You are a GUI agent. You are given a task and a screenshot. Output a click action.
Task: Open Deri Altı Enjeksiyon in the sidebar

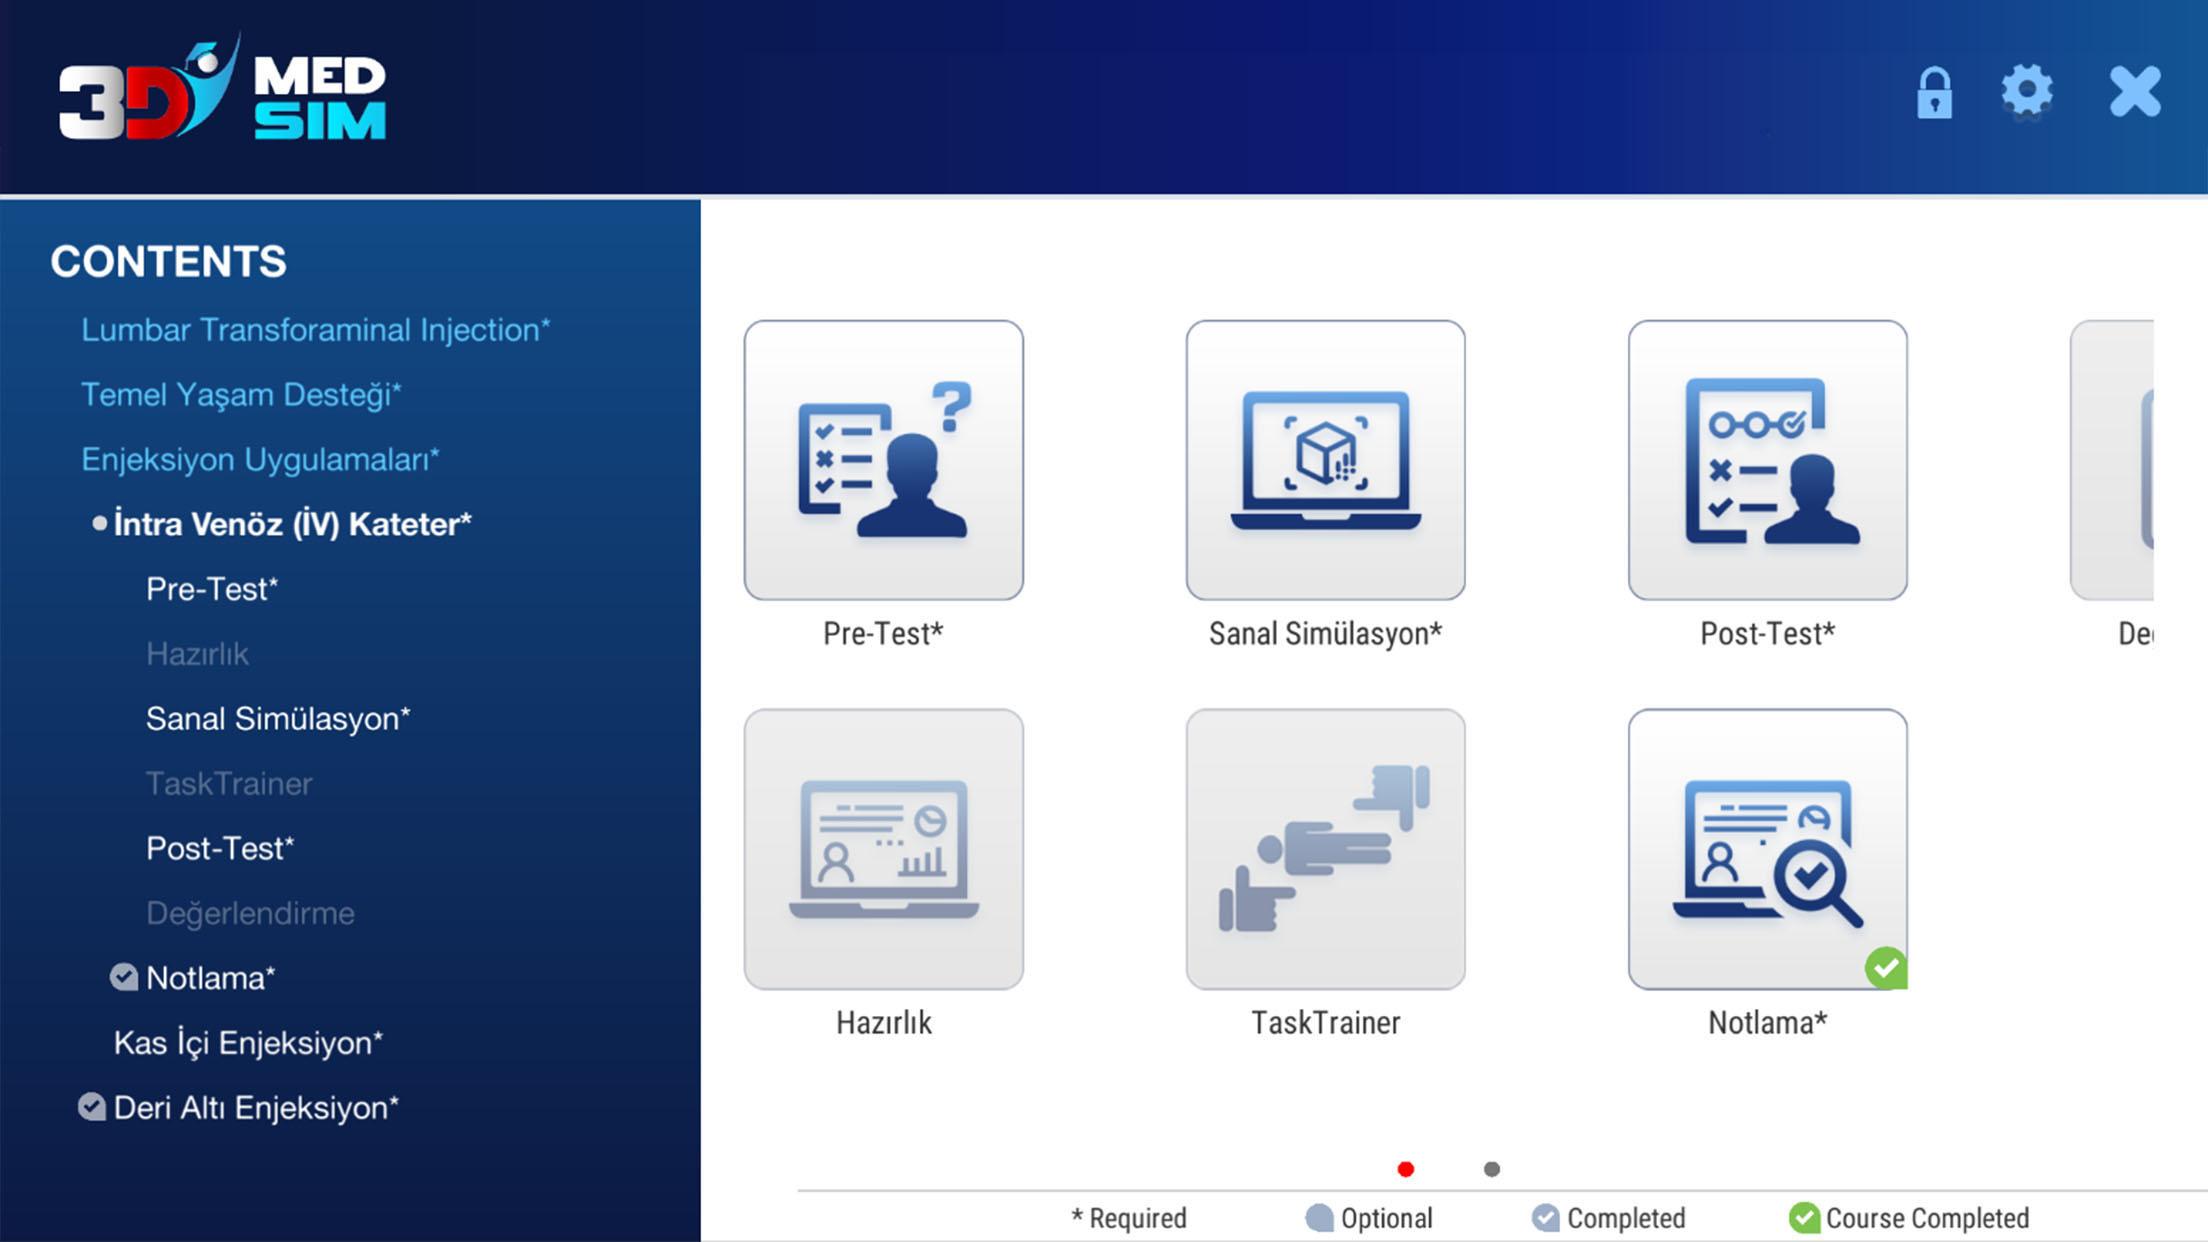[x=256, y=1108]
